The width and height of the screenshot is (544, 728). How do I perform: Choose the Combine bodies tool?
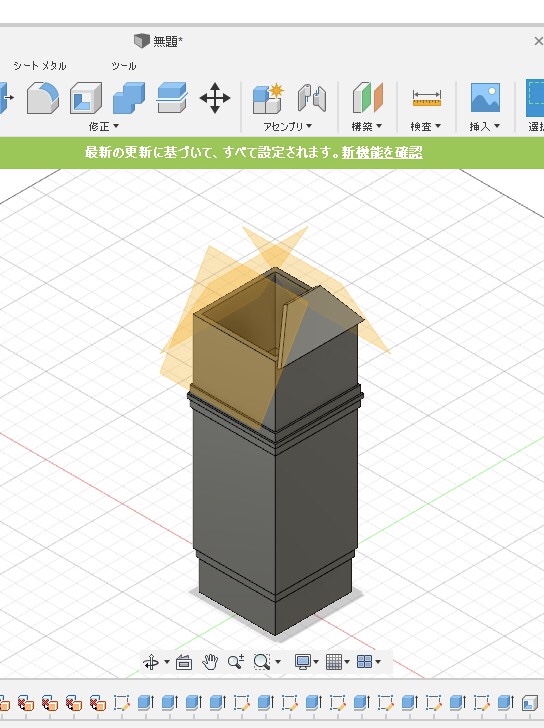pos(129,98)
